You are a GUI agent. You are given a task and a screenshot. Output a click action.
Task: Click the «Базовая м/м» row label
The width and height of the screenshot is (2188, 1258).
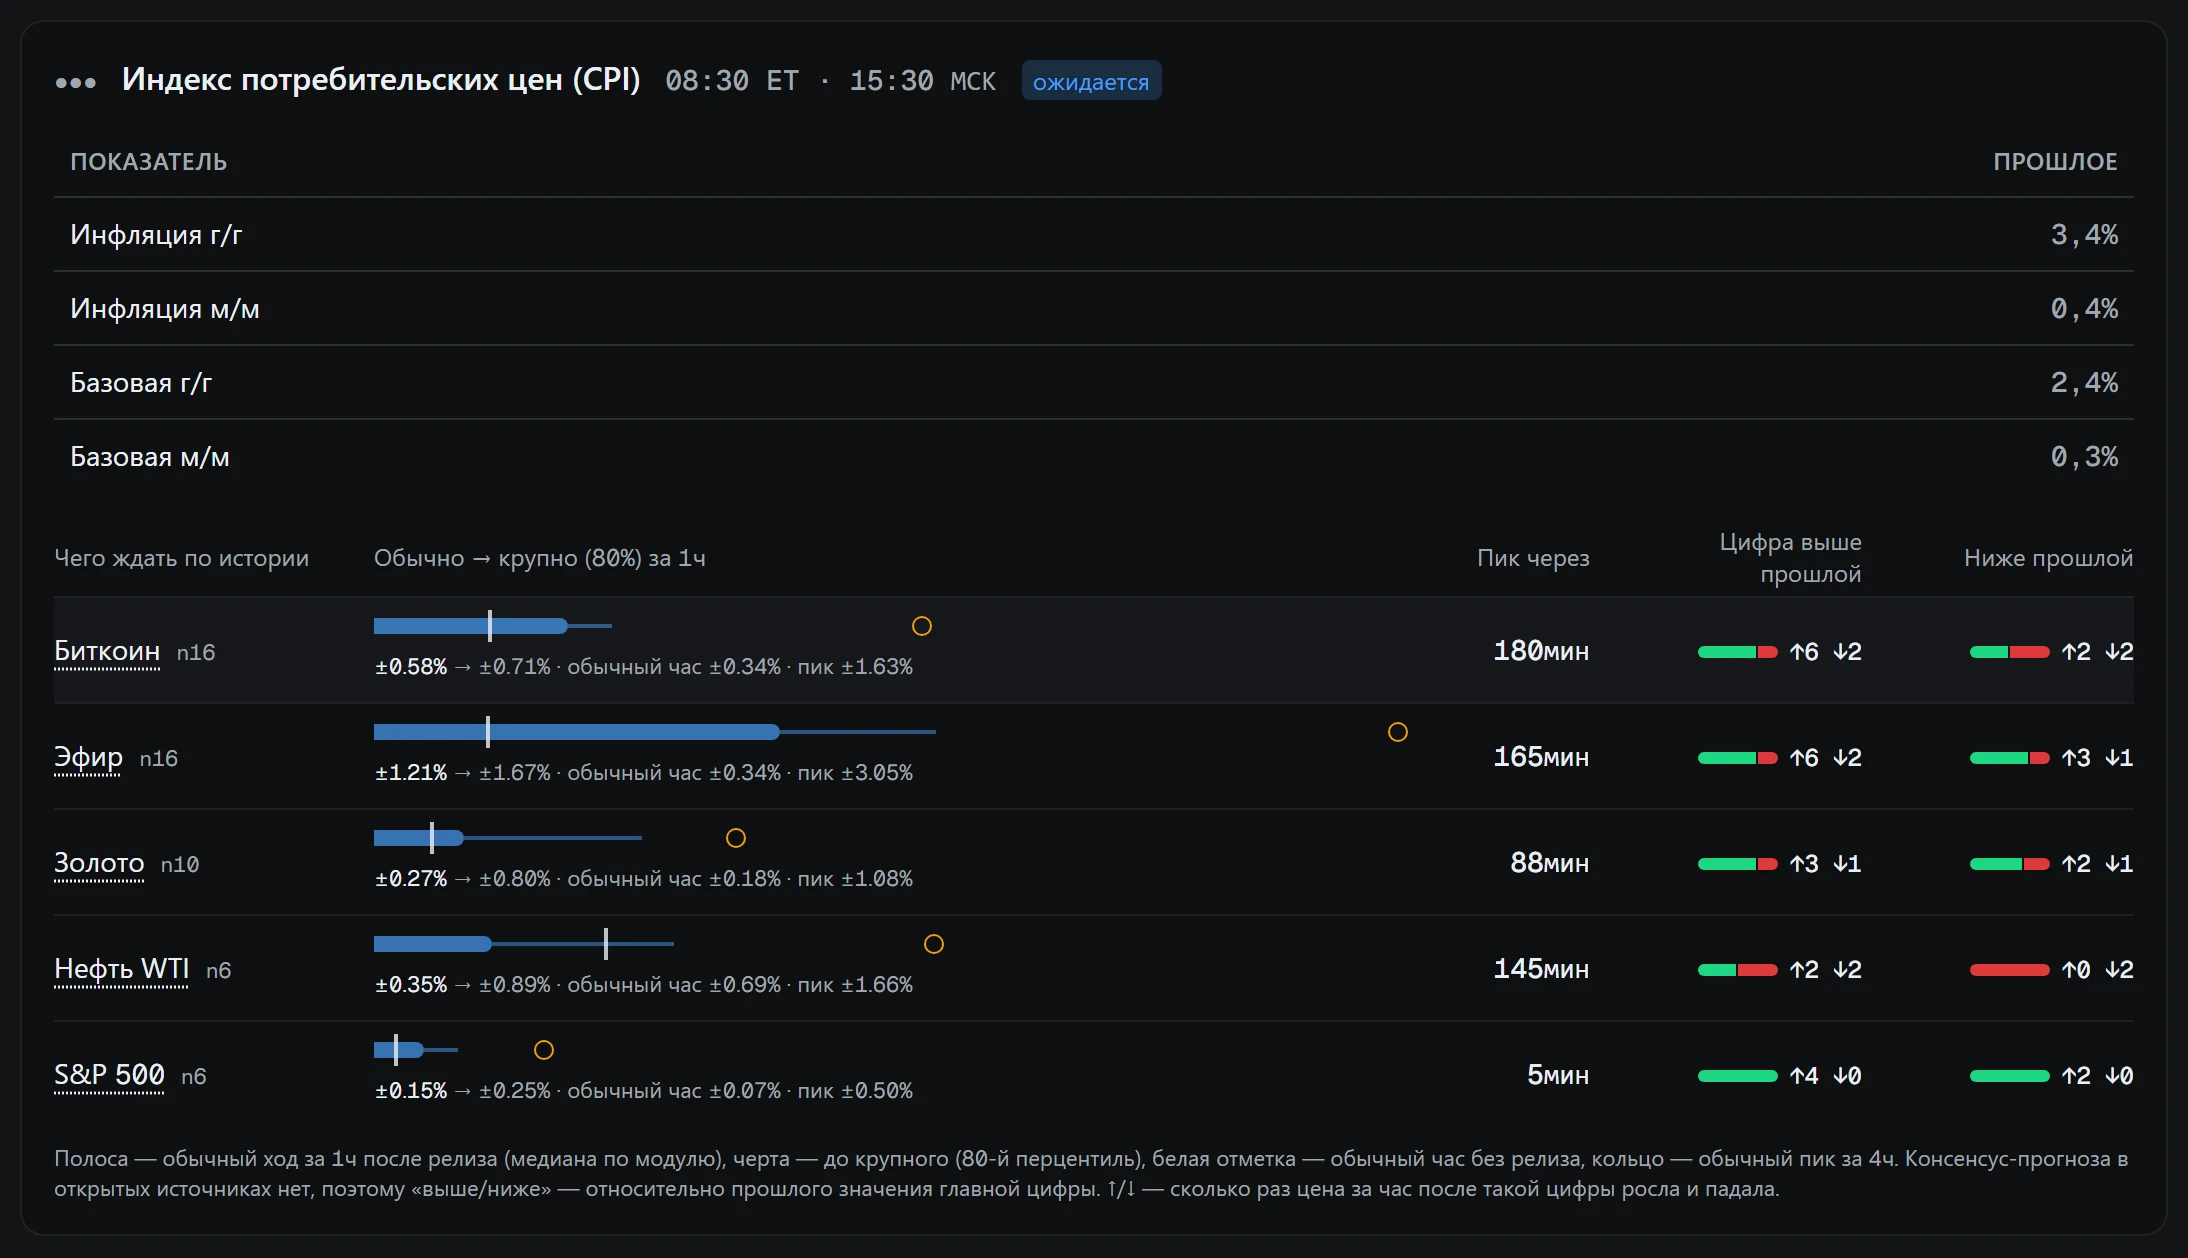pos(150,457)
